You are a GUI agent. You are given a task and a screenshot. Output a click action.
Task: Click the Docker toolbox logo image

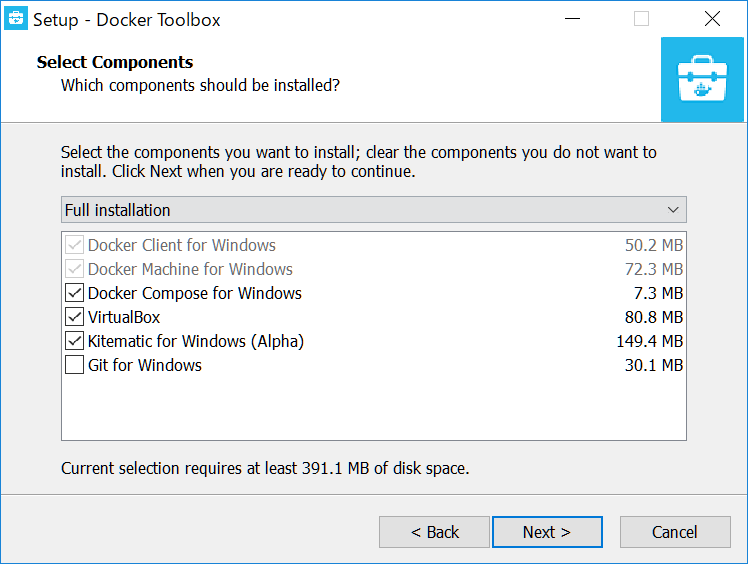pos(702,79)
